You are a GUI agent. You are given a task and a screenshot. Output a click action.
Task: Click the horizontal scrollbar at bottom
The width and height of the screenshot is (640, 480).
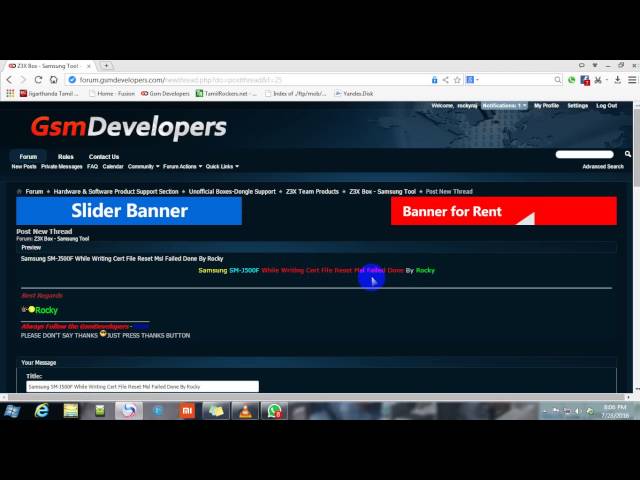[316, 397]
